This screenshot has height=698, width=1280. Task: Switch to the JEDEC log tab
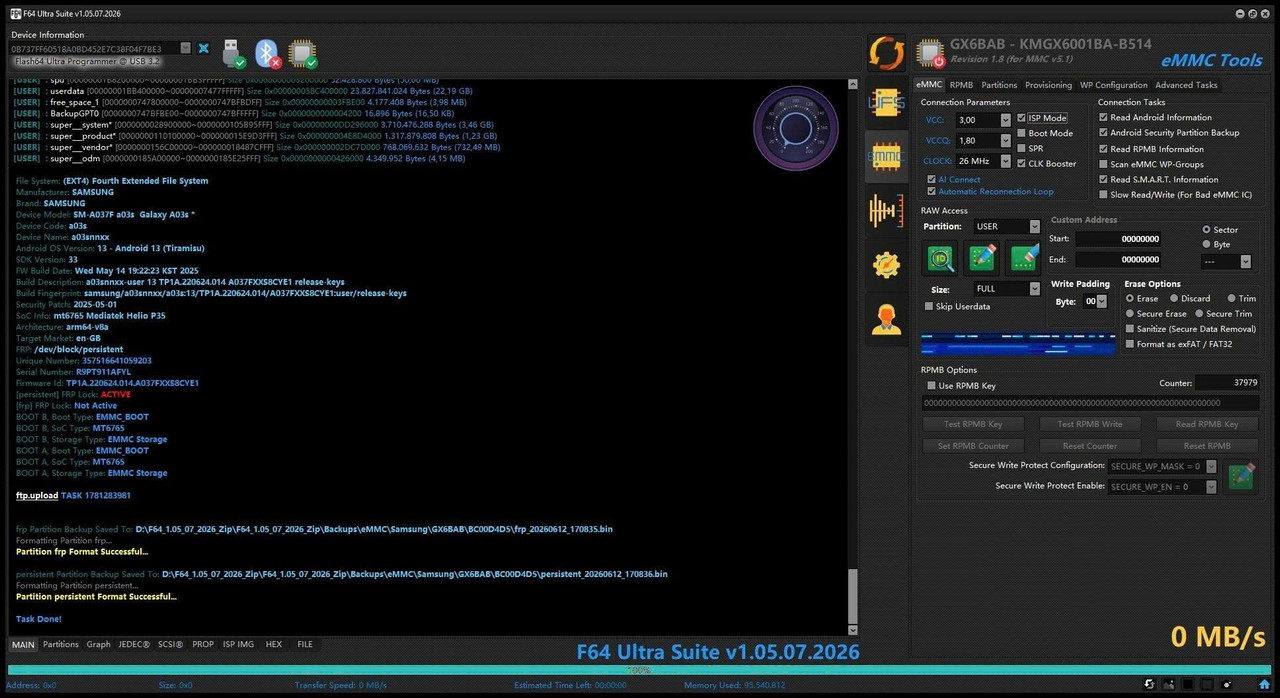(134, 645)
